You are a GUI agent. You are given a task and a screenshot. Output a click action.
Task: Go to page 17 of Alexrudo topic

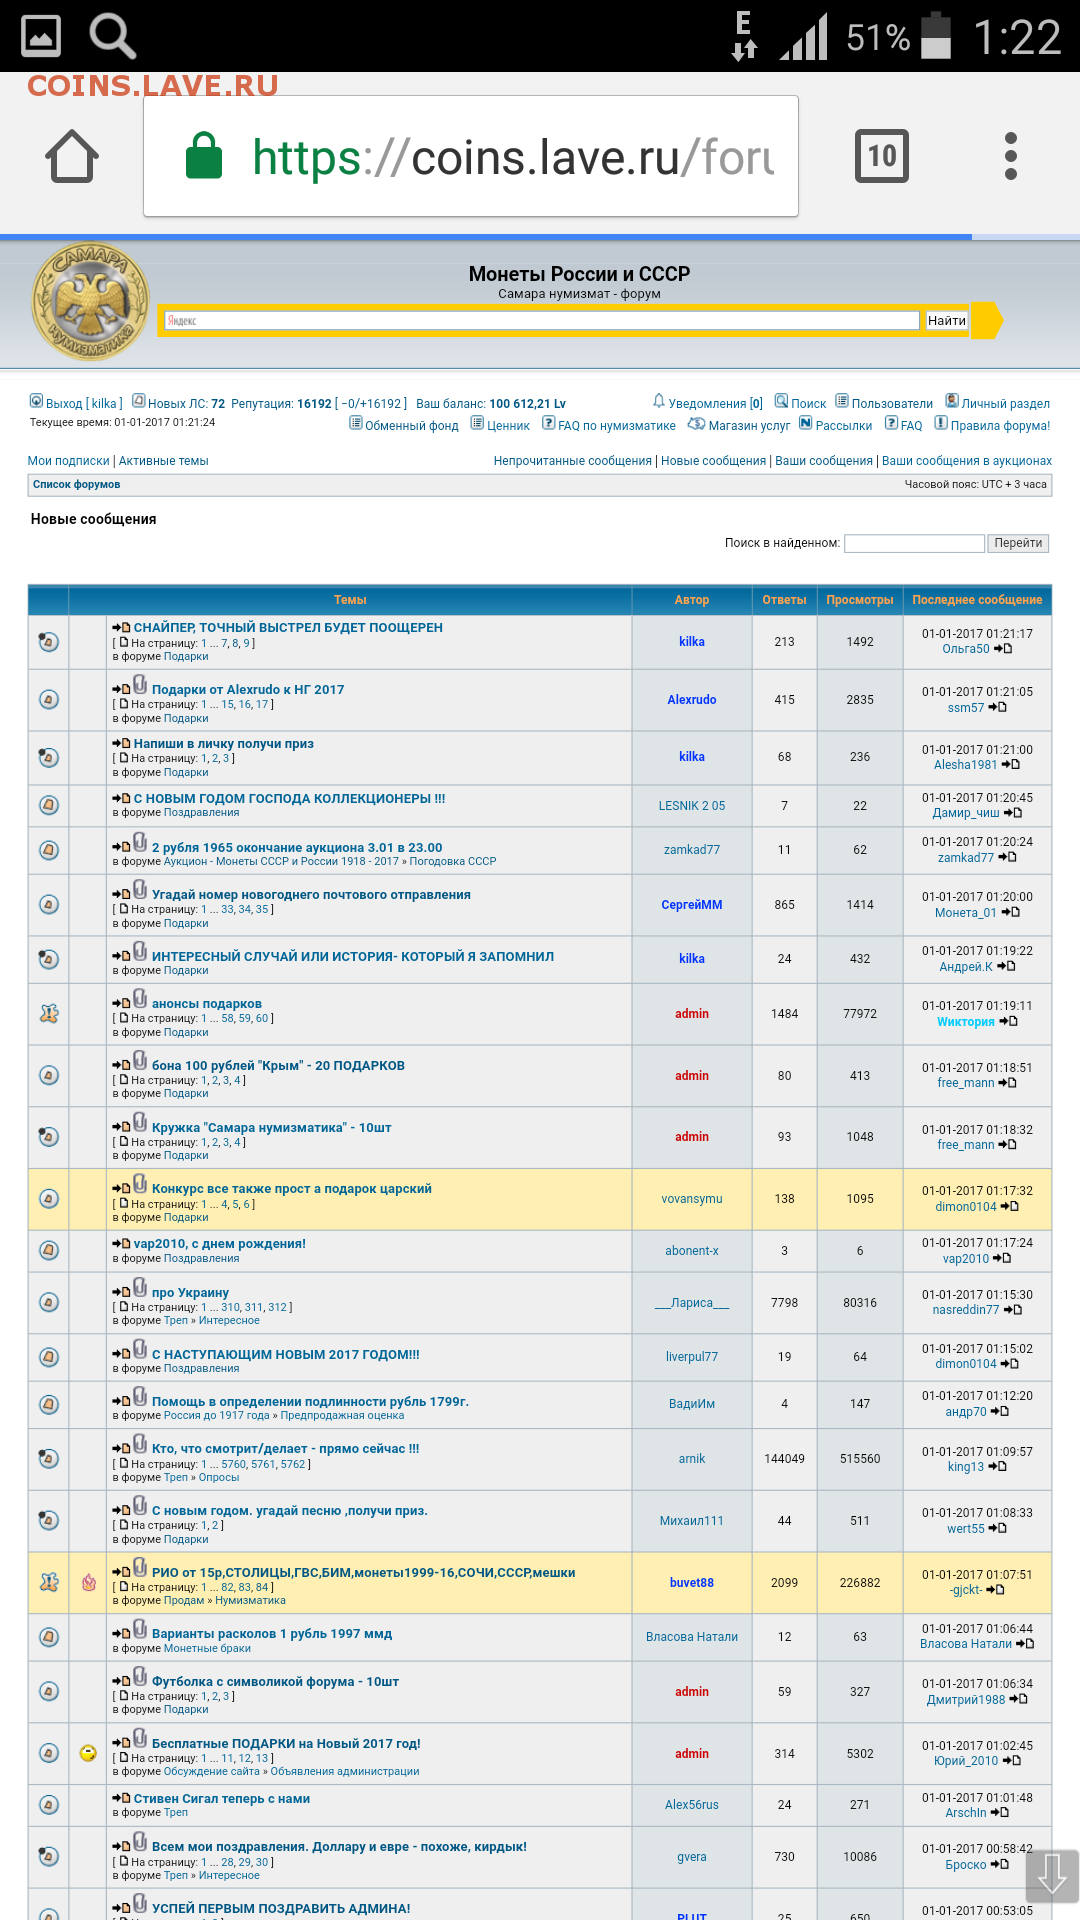[x=262, y=705]
